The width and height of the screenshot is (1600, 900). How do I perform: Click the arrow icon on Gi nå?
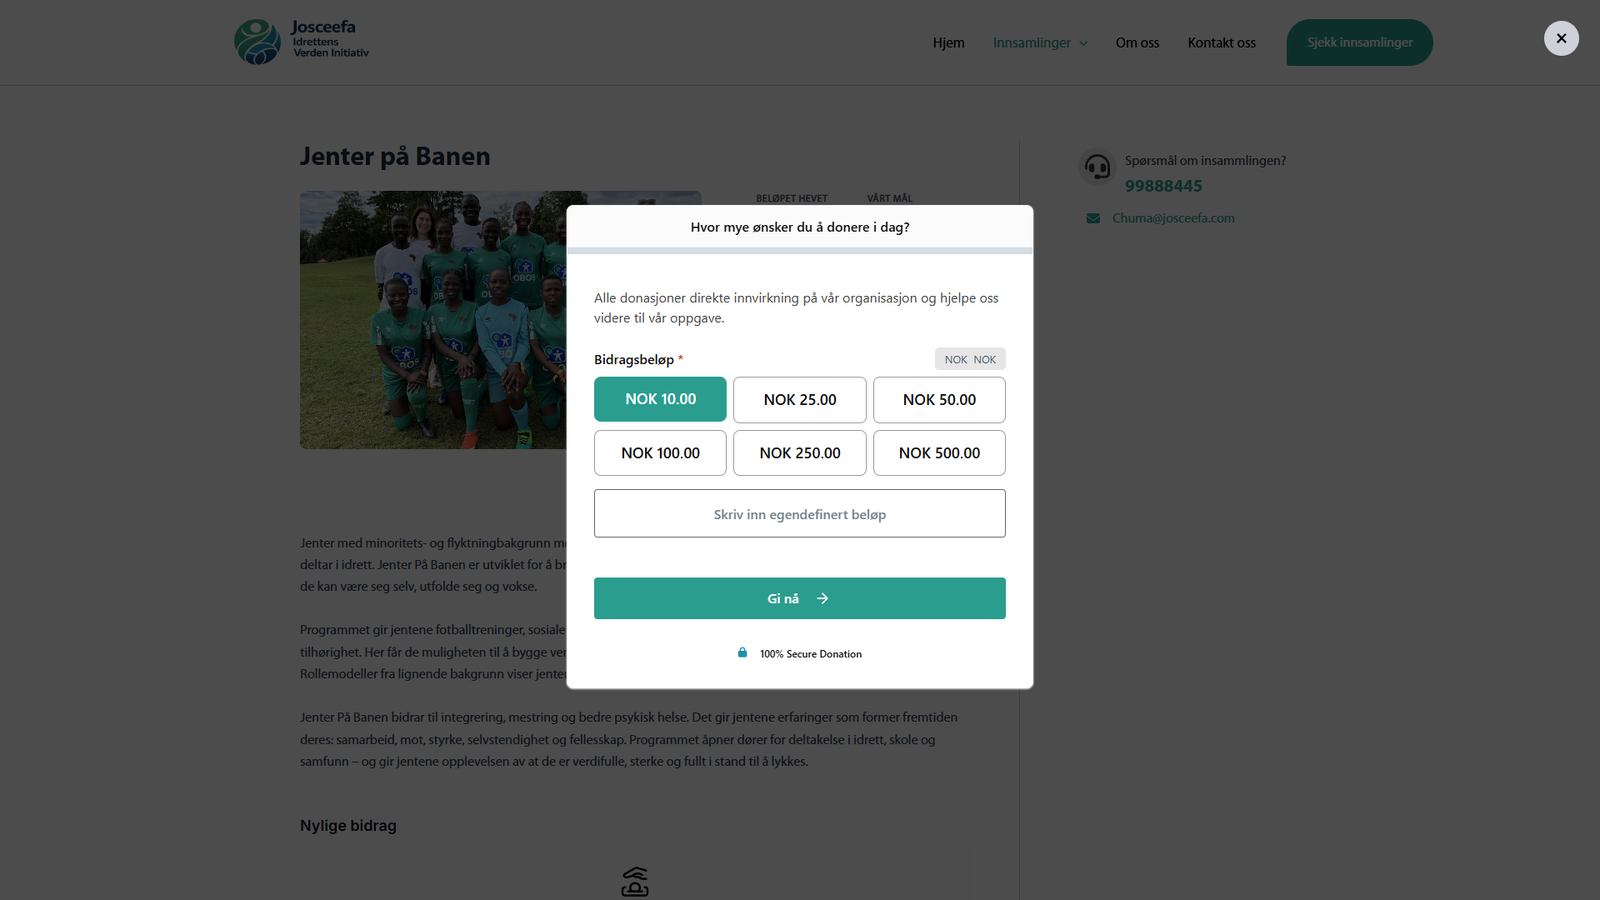[x=823, y=599]
